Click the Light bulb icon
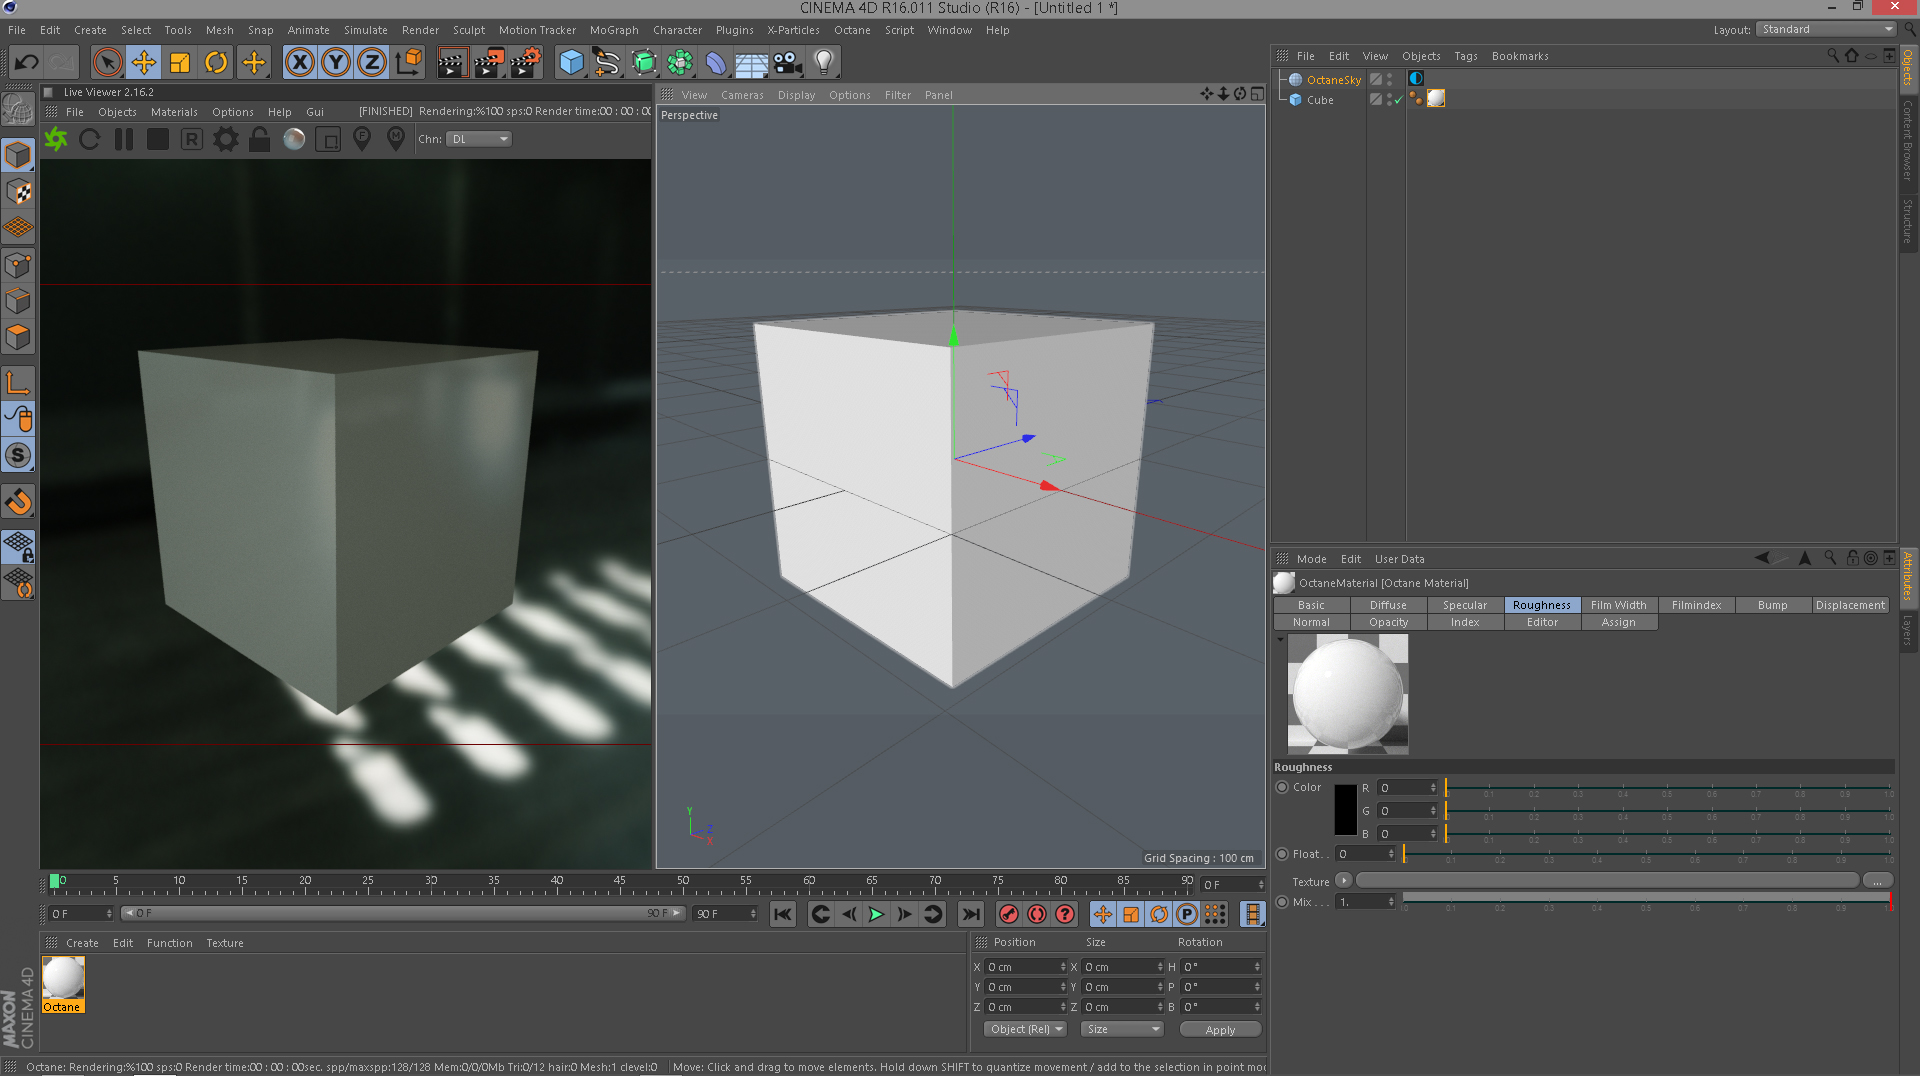The height and width of the screenshot is (1076, 1920). [x=823, y=63]
